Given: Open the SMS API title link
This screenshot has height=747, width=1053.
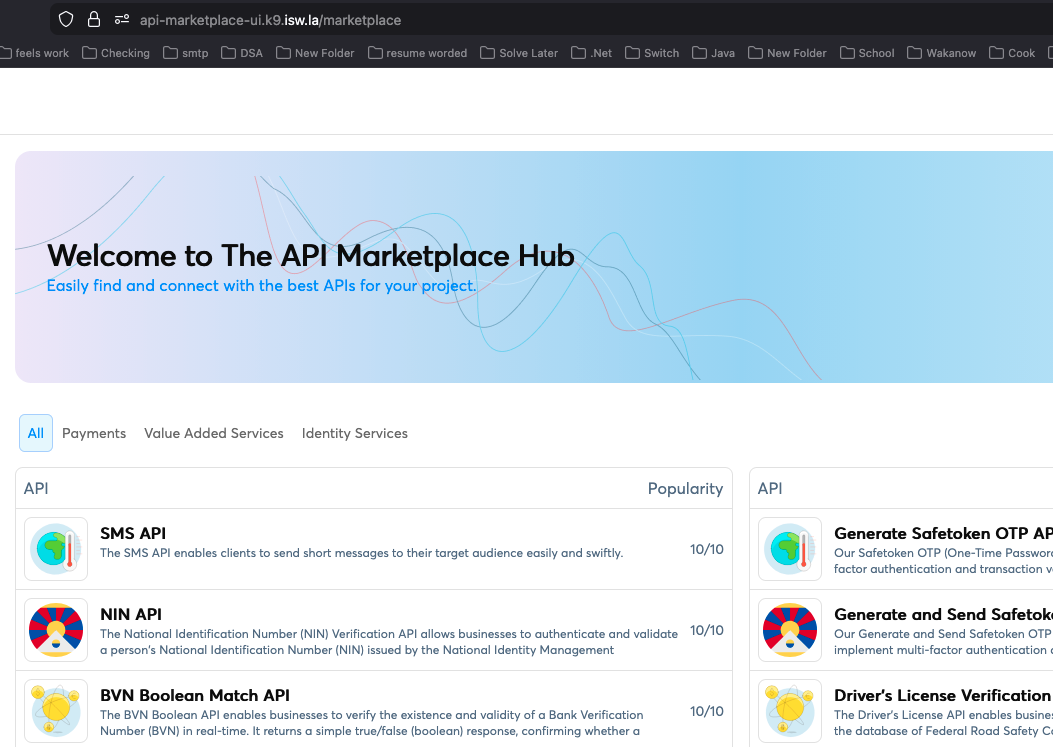Looking at the screenshot, I should [x=133, y=534].
